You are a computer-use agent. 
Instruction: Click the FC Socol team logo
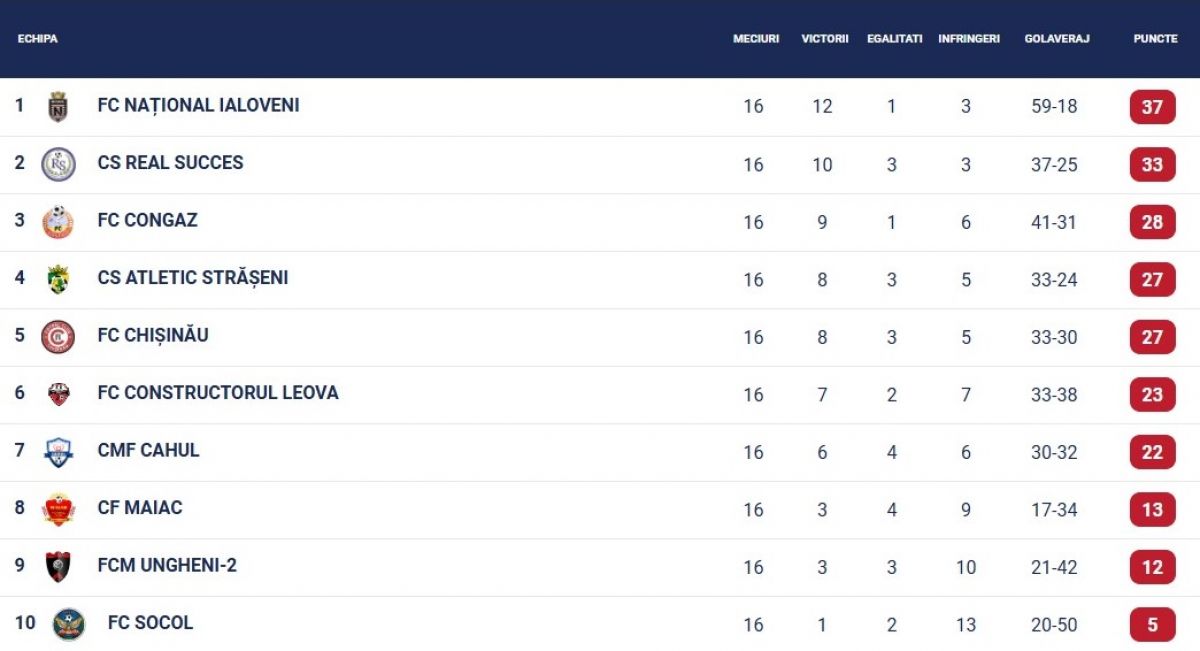68,624
